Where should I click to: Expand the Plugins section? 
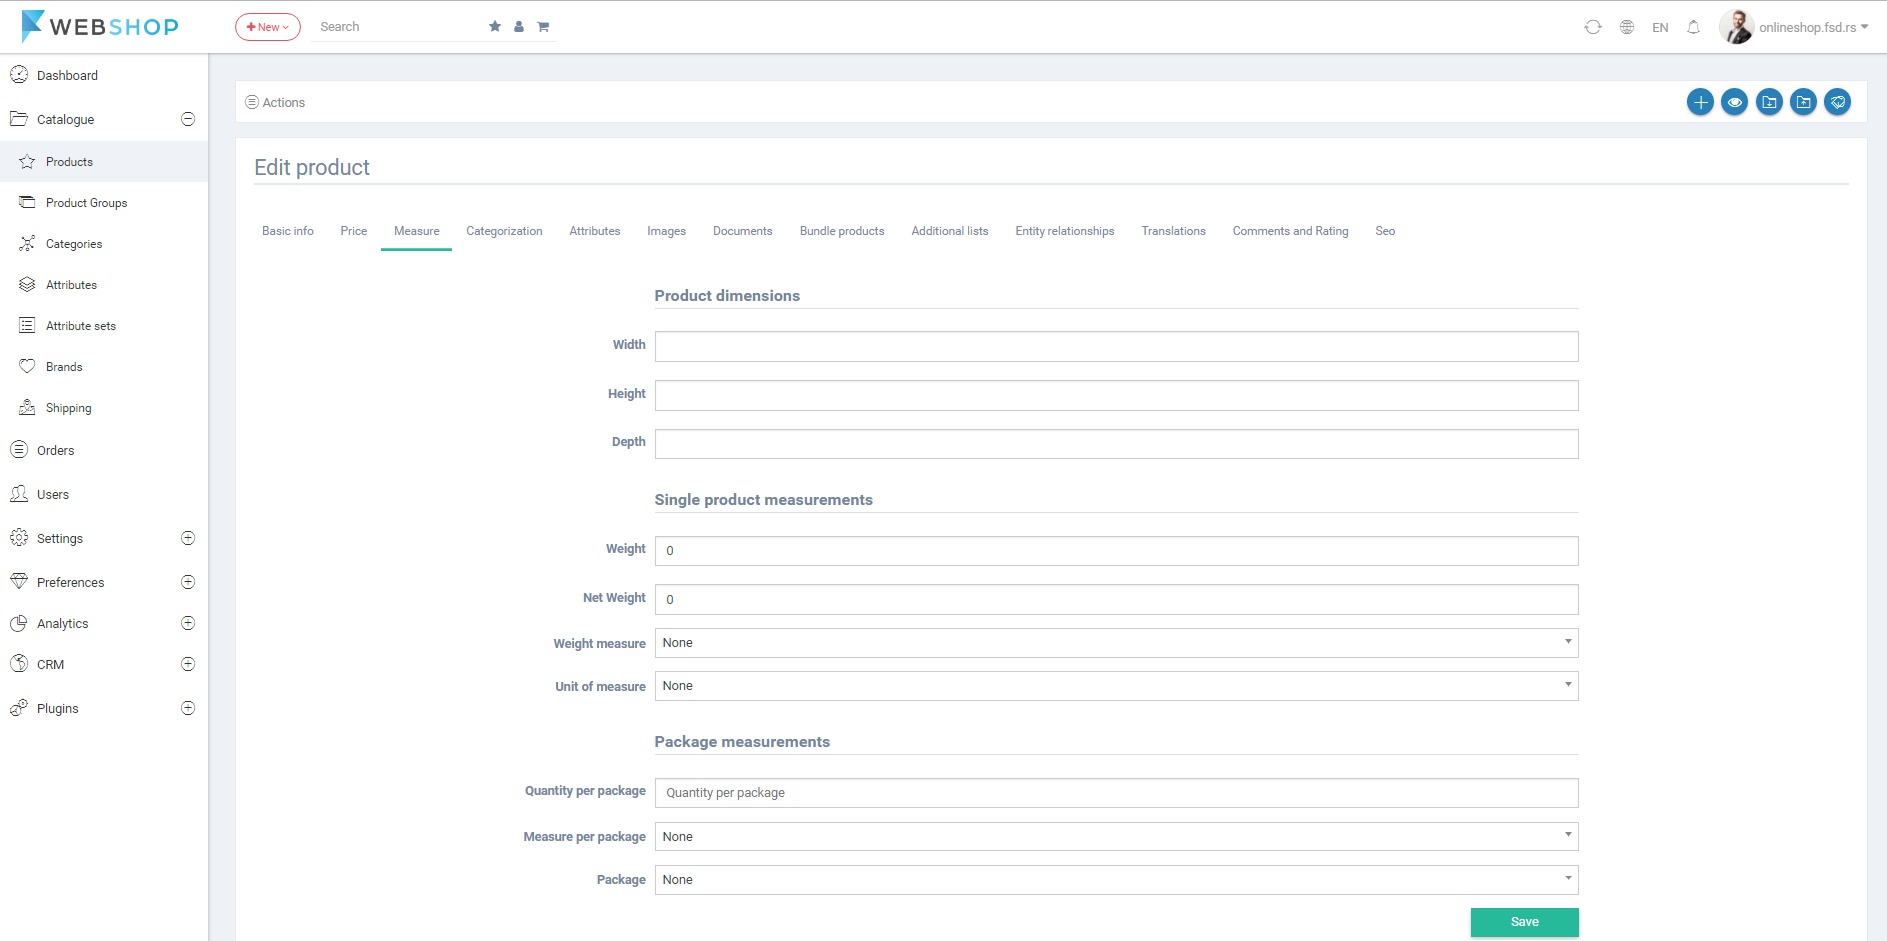pos(187,708)
